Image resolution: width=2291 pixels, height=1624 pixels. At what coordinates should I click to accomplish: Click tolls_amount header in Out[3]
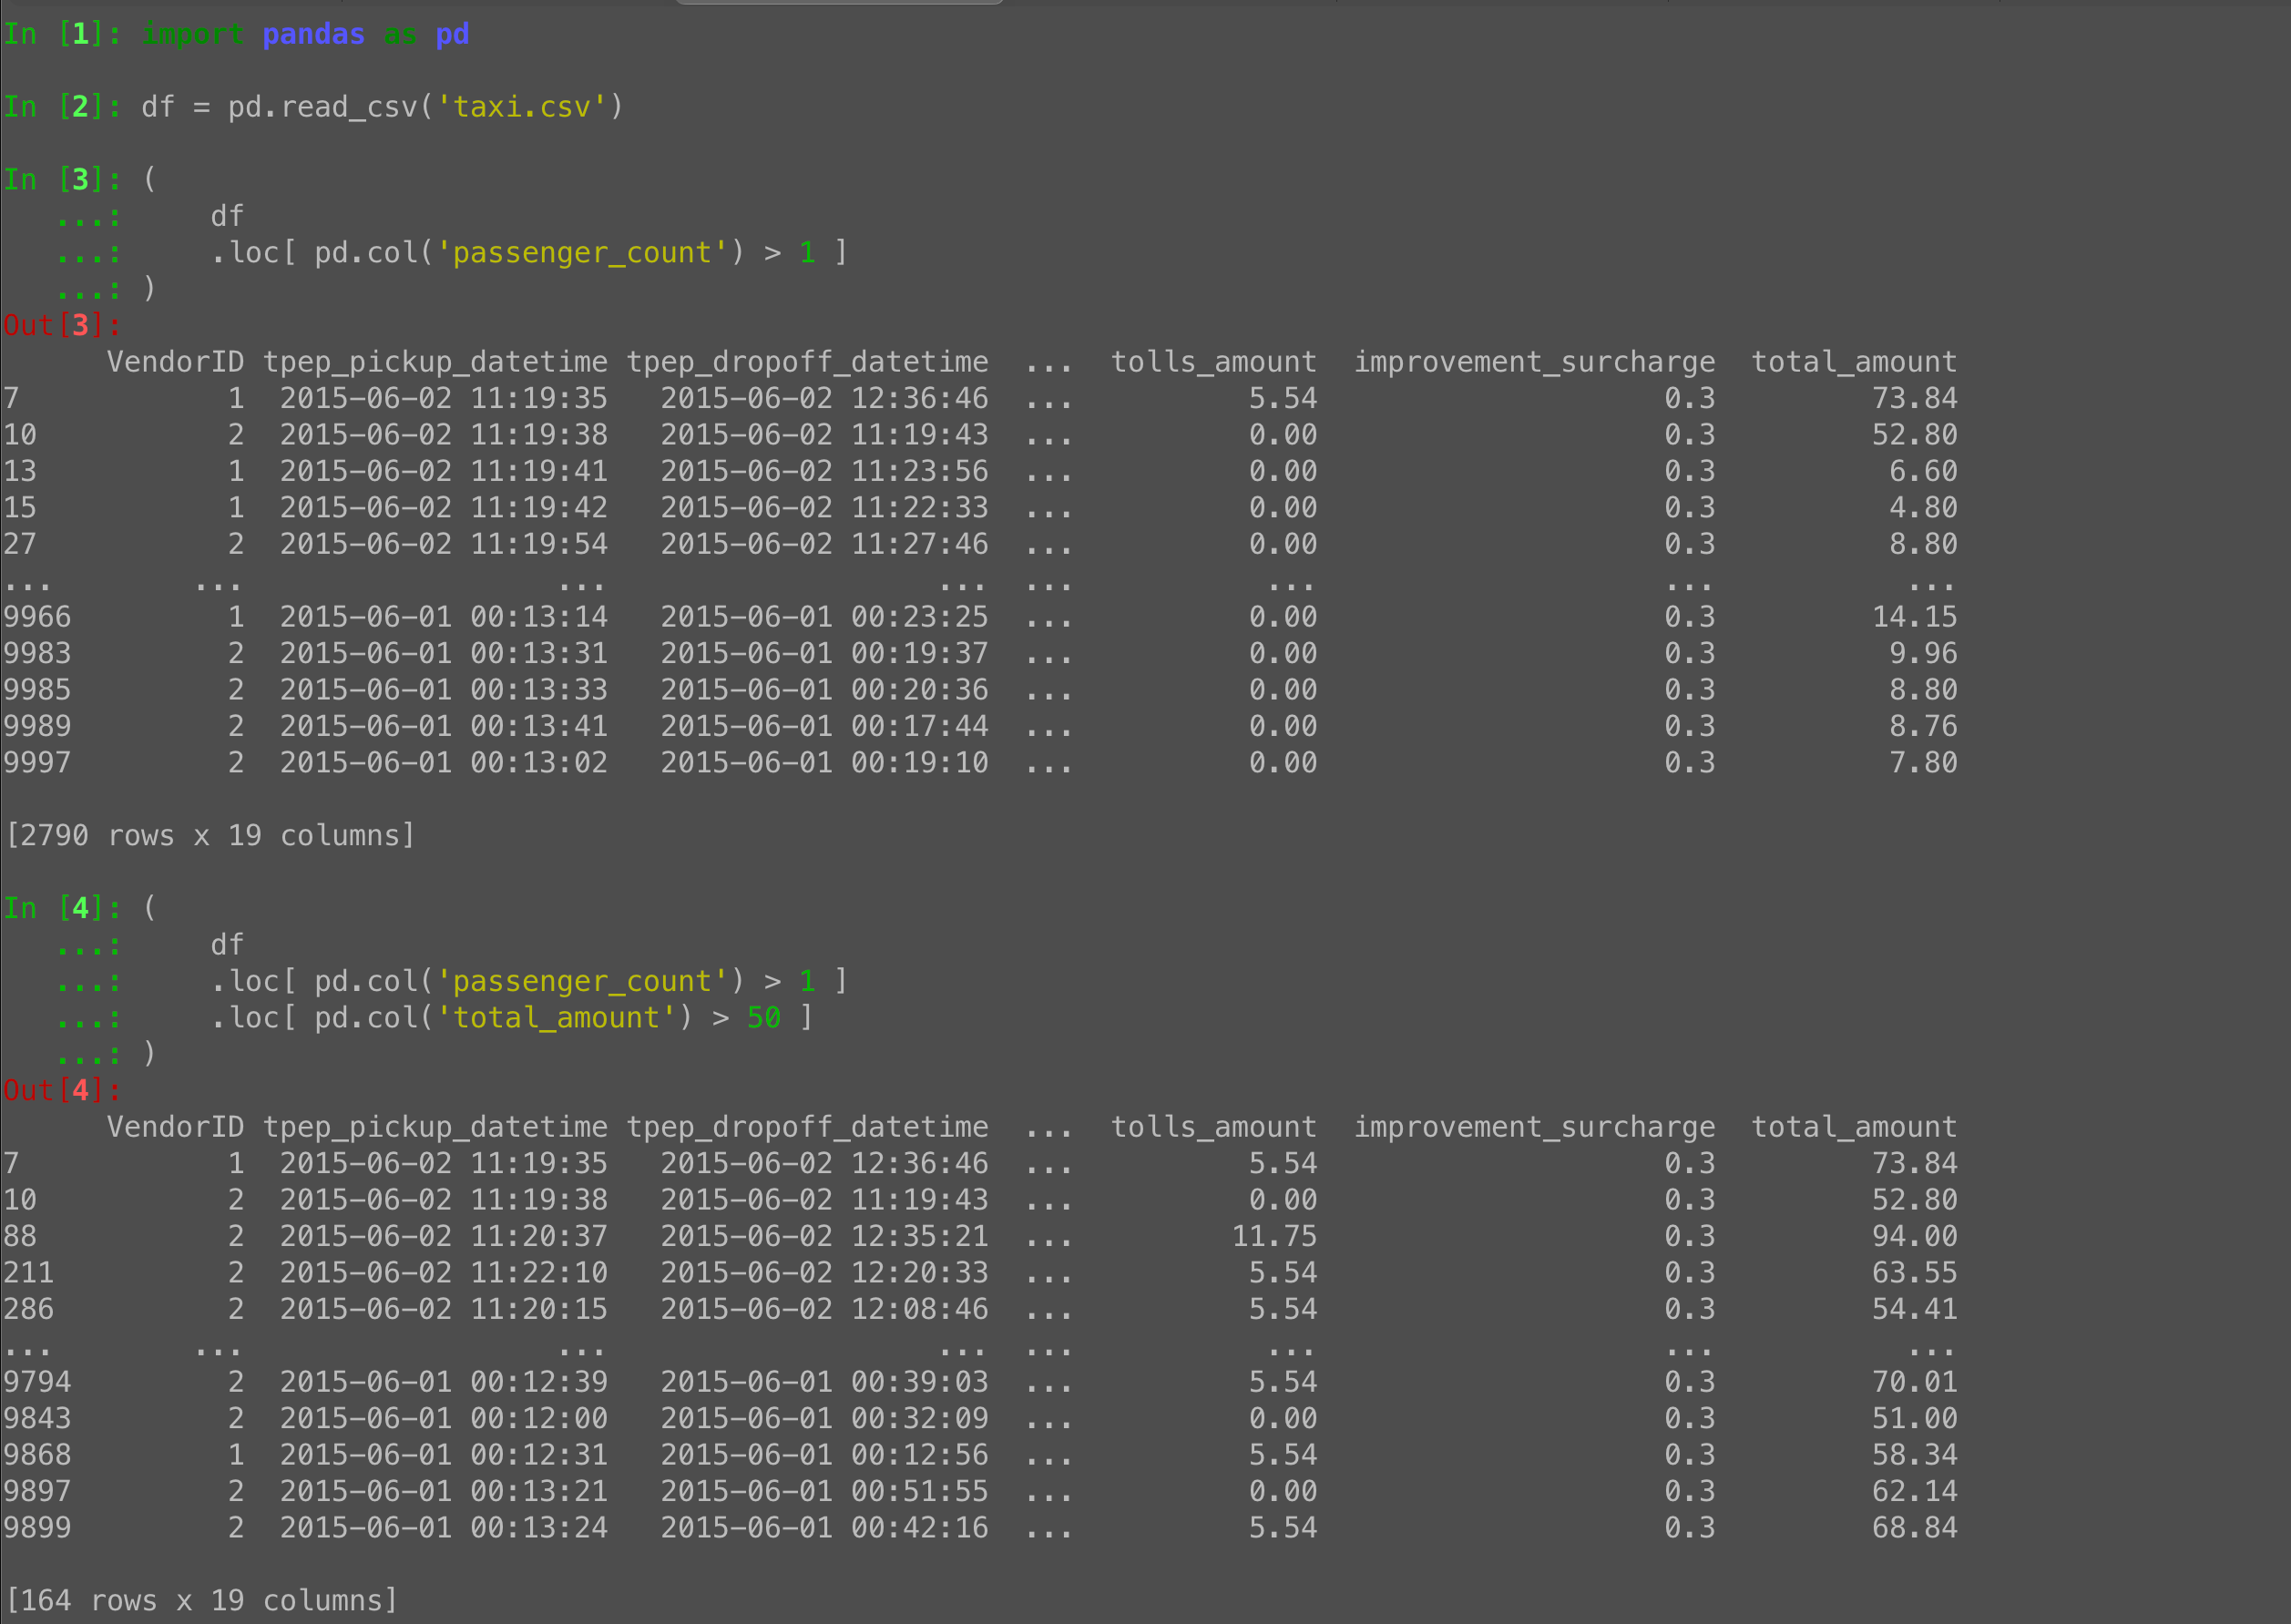(x=1214, y=362)
